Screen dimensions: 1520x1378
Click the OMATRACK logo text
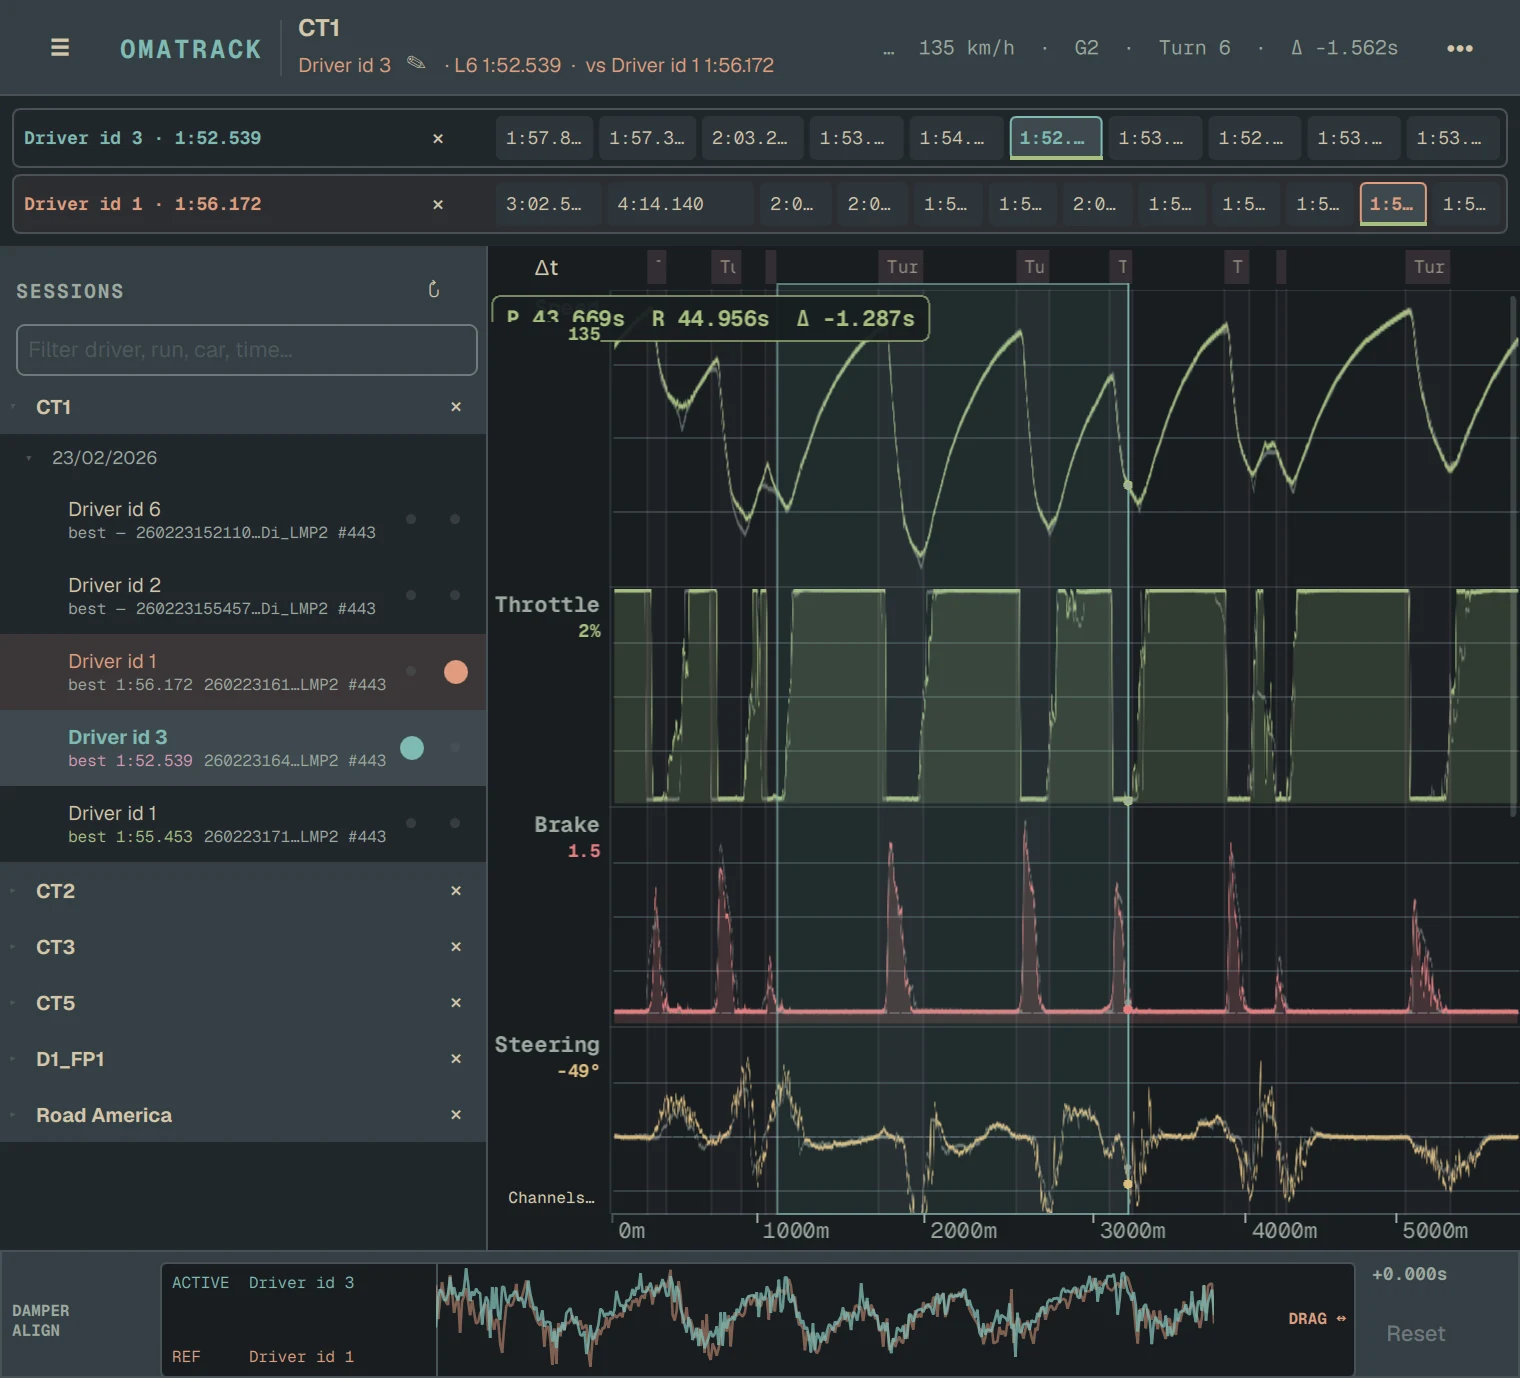coord(190,49)
